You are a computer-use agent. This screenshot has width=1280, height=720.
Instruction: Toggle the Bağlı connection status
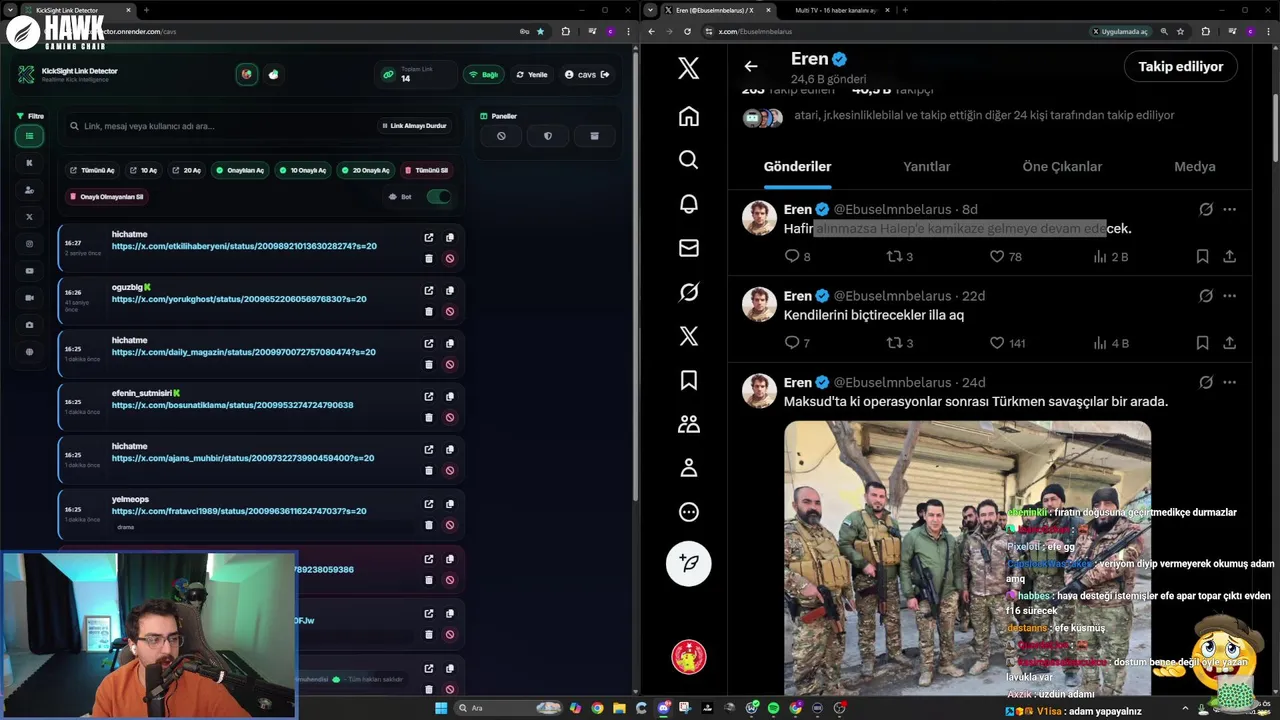coord(484,75)
